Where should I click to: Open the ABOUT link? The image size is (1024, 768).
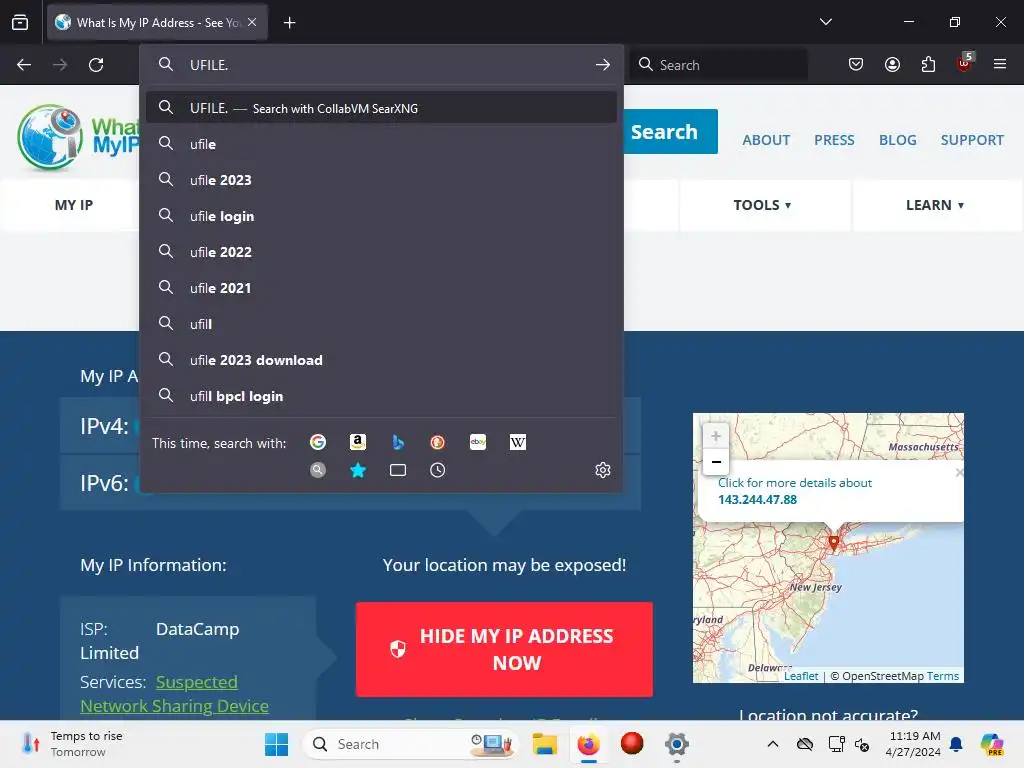coord(766,140)
